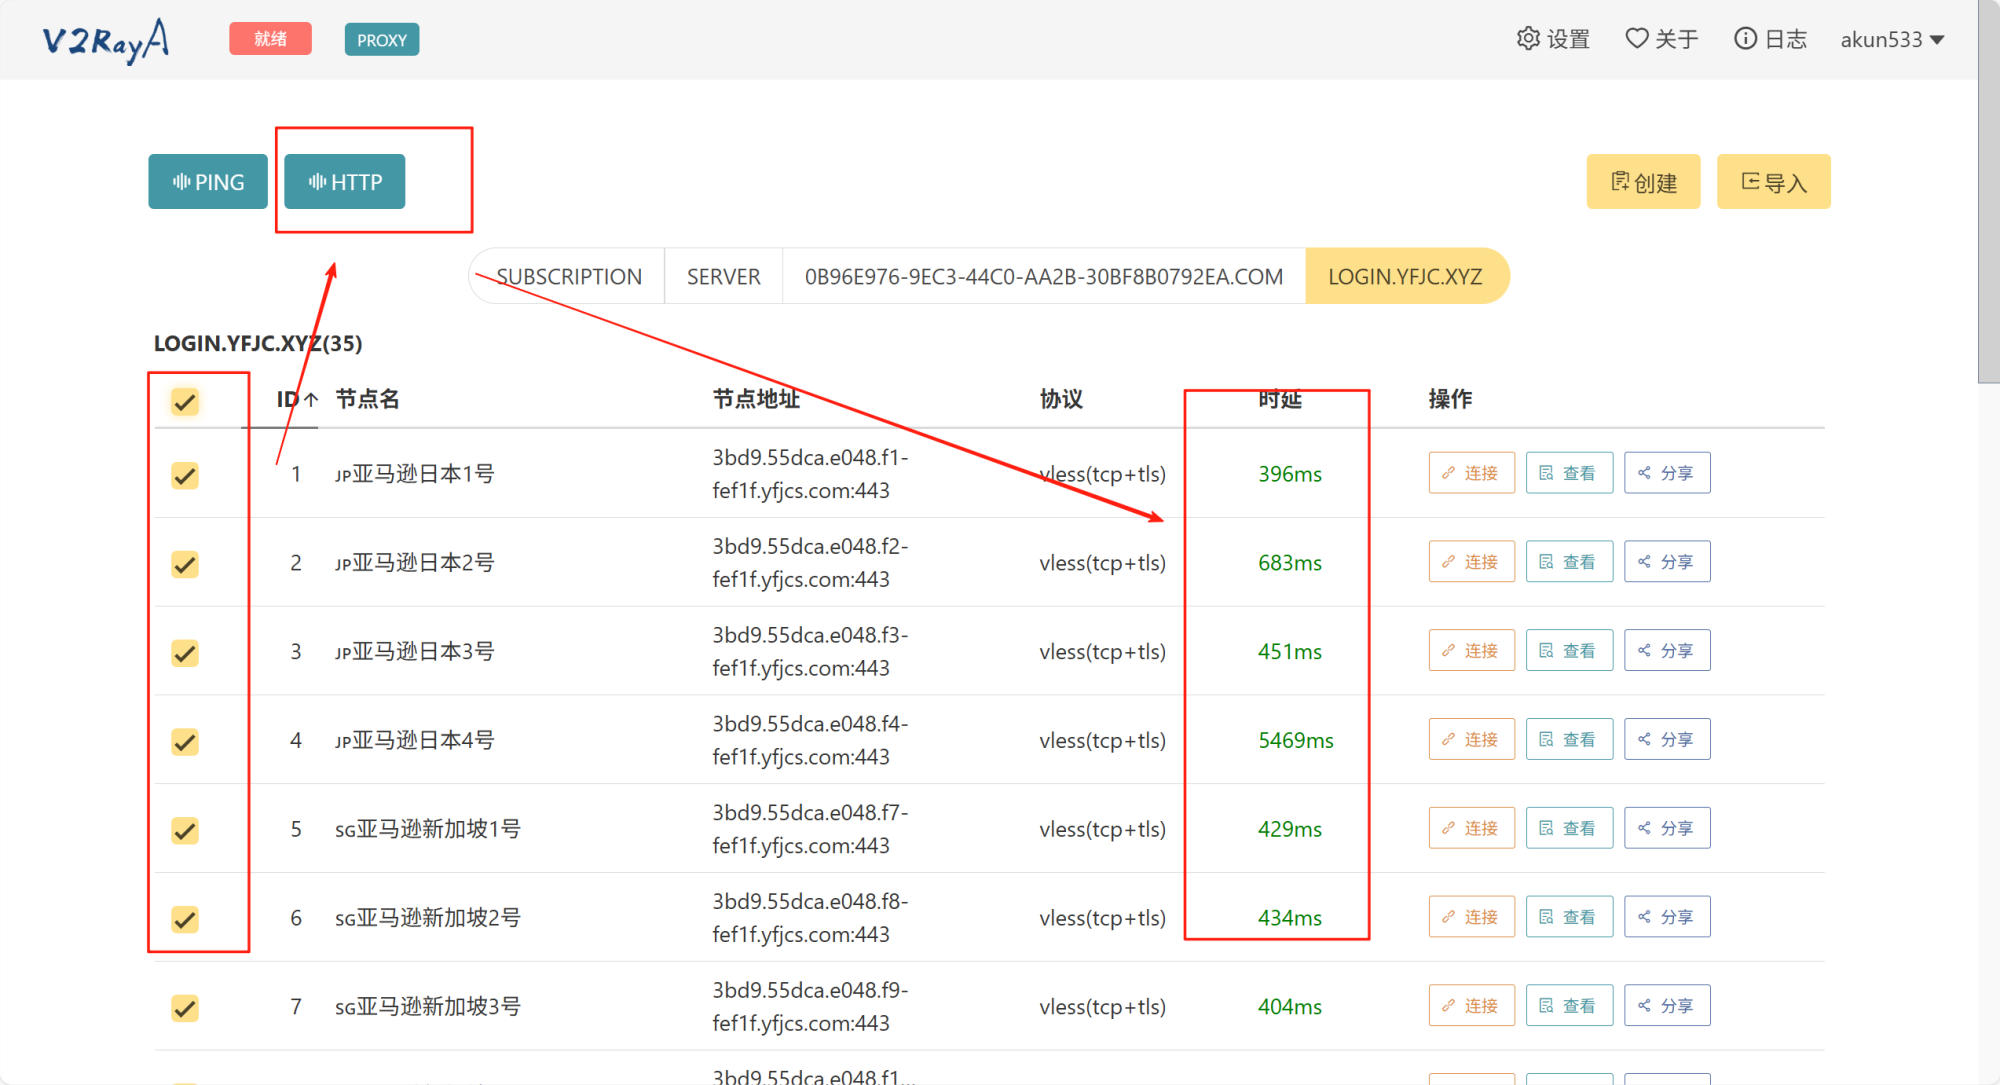Toggle select-all nodes checkbox
The image size is (2000, 1085).
tap(185, 402)
